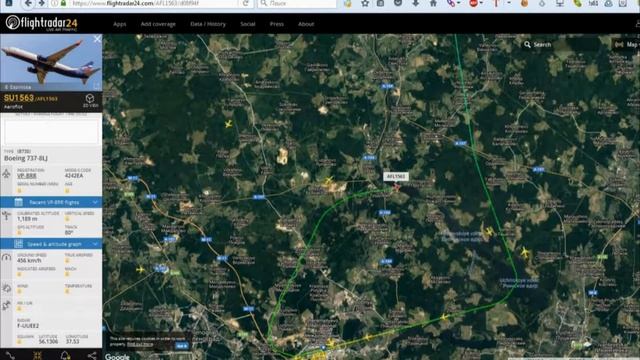Click the locked Squawk gold icon

tap(19, 342)
